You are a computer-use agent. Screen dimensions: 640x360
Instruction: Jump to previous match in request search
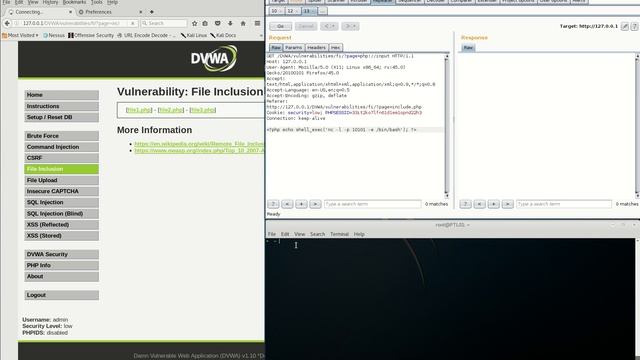click(287, 204)
